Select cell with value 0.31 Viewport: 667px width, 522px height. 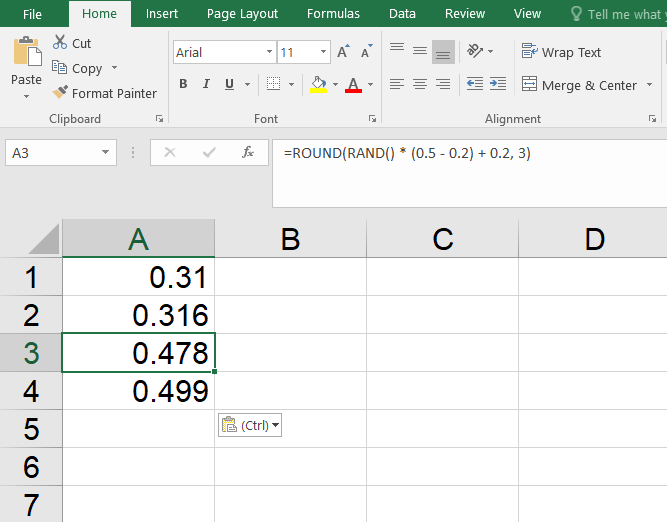(x=139, y=277)
